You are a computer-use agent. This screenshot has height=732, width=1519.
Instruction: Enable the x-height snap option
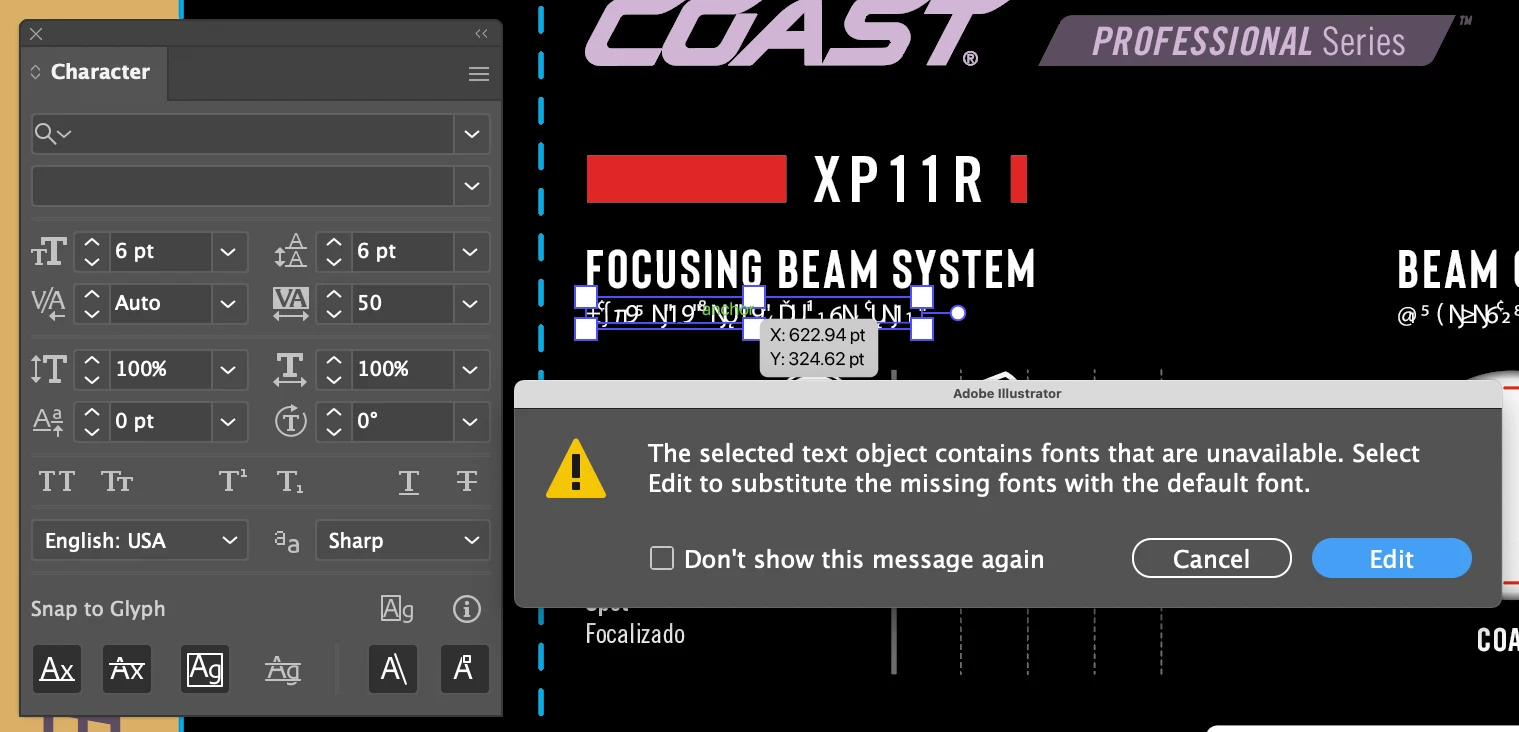coord(127,669)
